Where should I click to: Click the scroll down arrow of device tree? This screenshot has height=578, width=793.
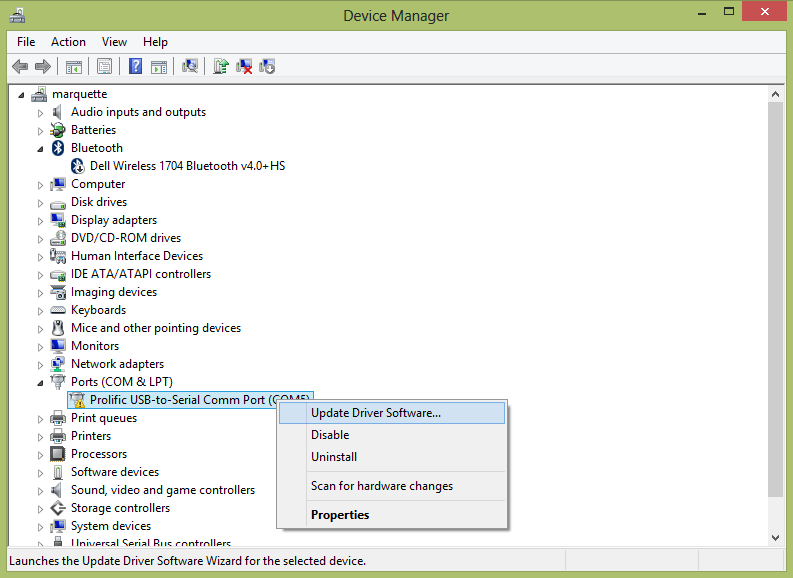point(775,538)
